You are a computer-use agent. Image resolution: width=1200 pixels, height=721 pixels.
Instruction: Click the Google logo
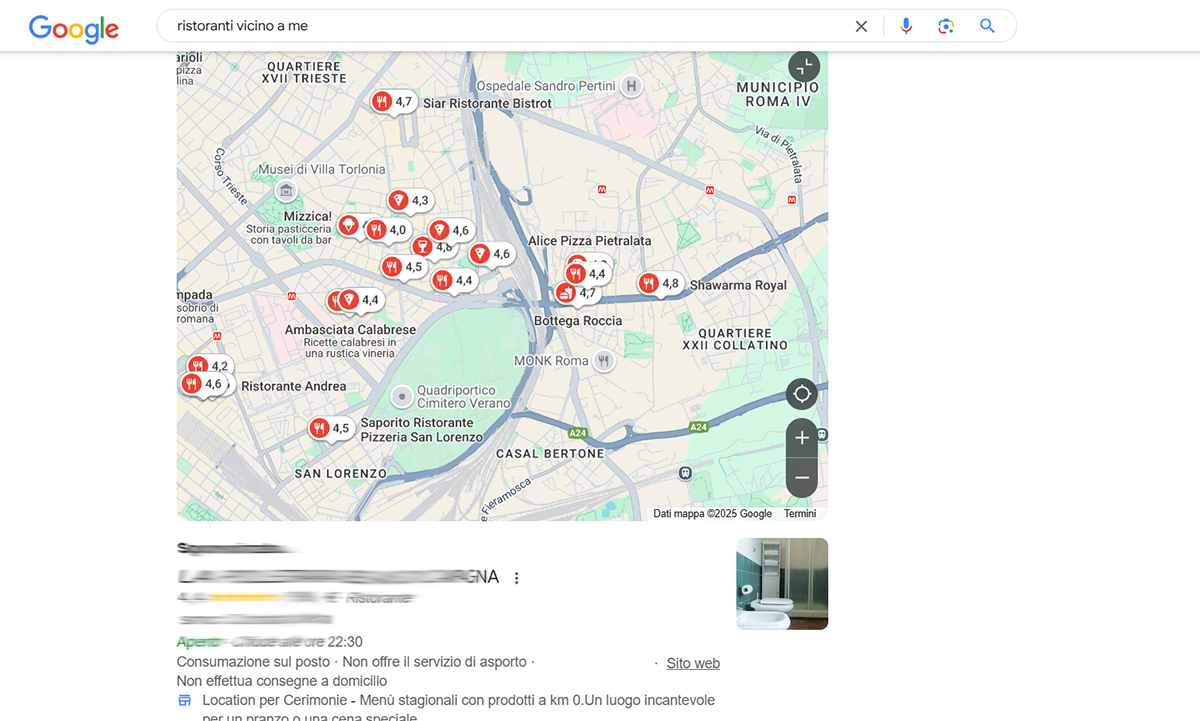pyautogui.click(x=74, y=27)
